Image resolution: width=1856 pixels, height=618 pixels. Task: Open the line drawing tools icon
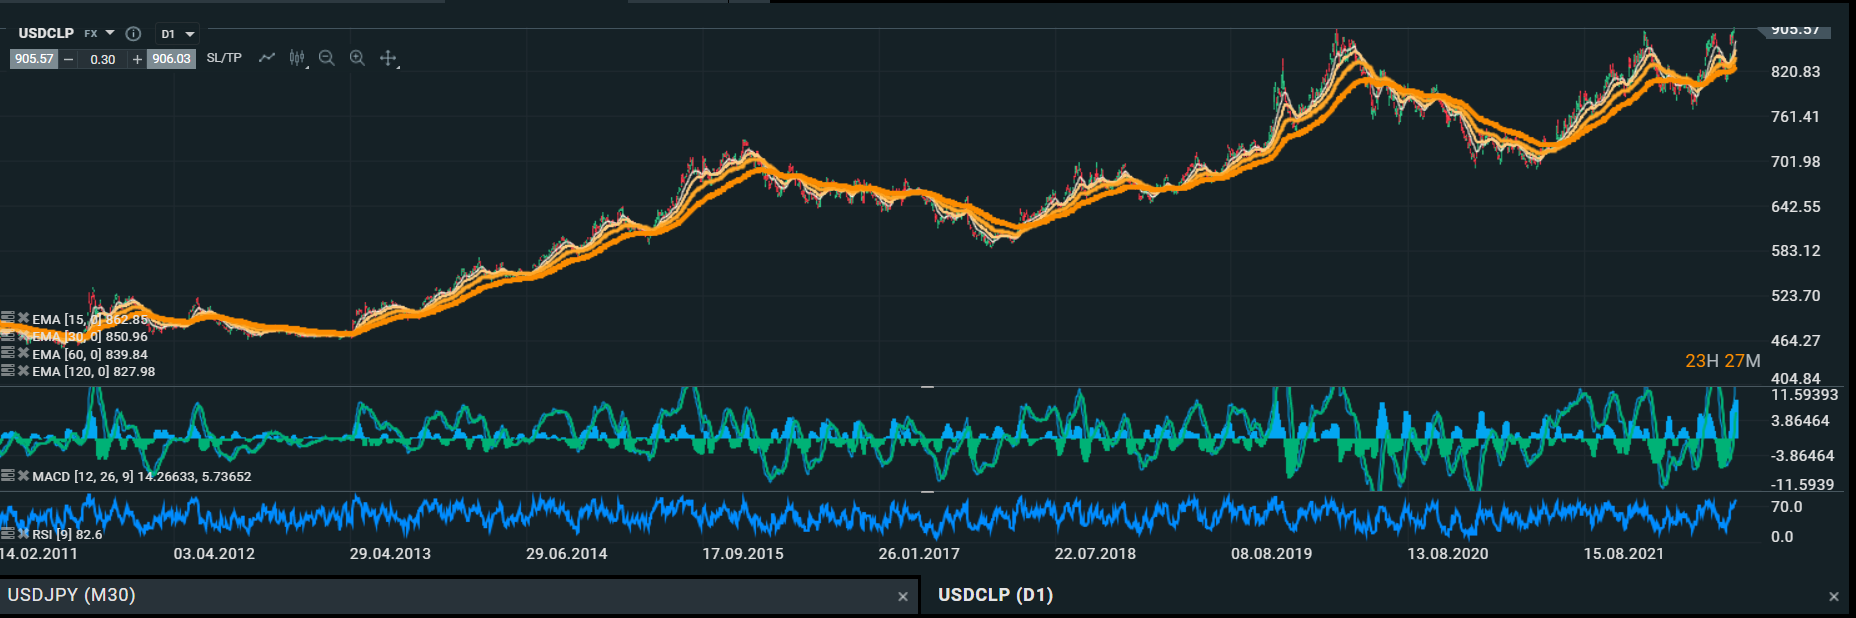[x=267, y=58]
